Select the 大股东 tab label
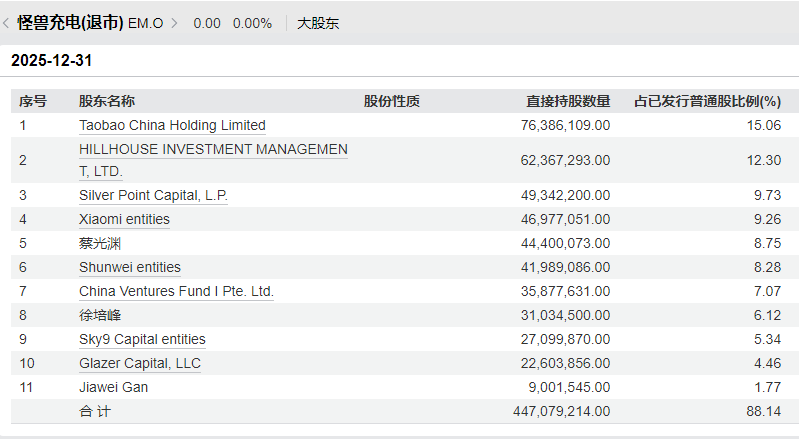 tap(318, 23)
